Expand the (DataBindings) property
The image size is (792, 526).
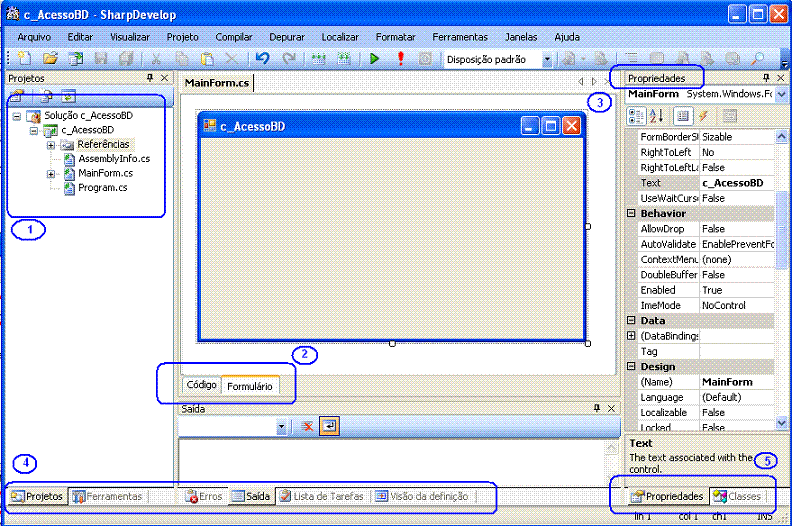pos(631,336)
